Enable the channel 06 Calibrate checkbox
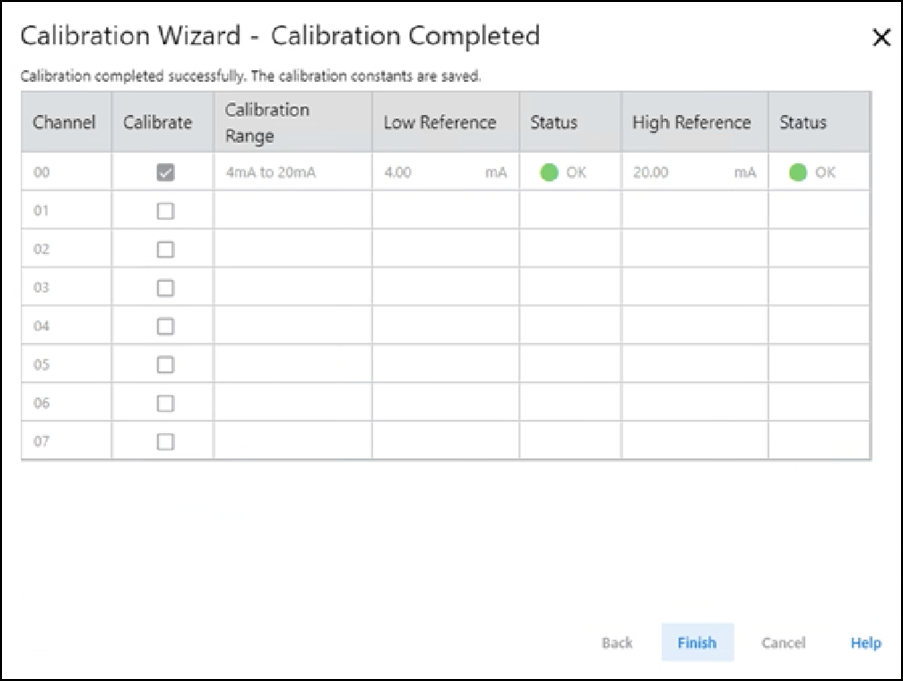 [x=166, y=403]
